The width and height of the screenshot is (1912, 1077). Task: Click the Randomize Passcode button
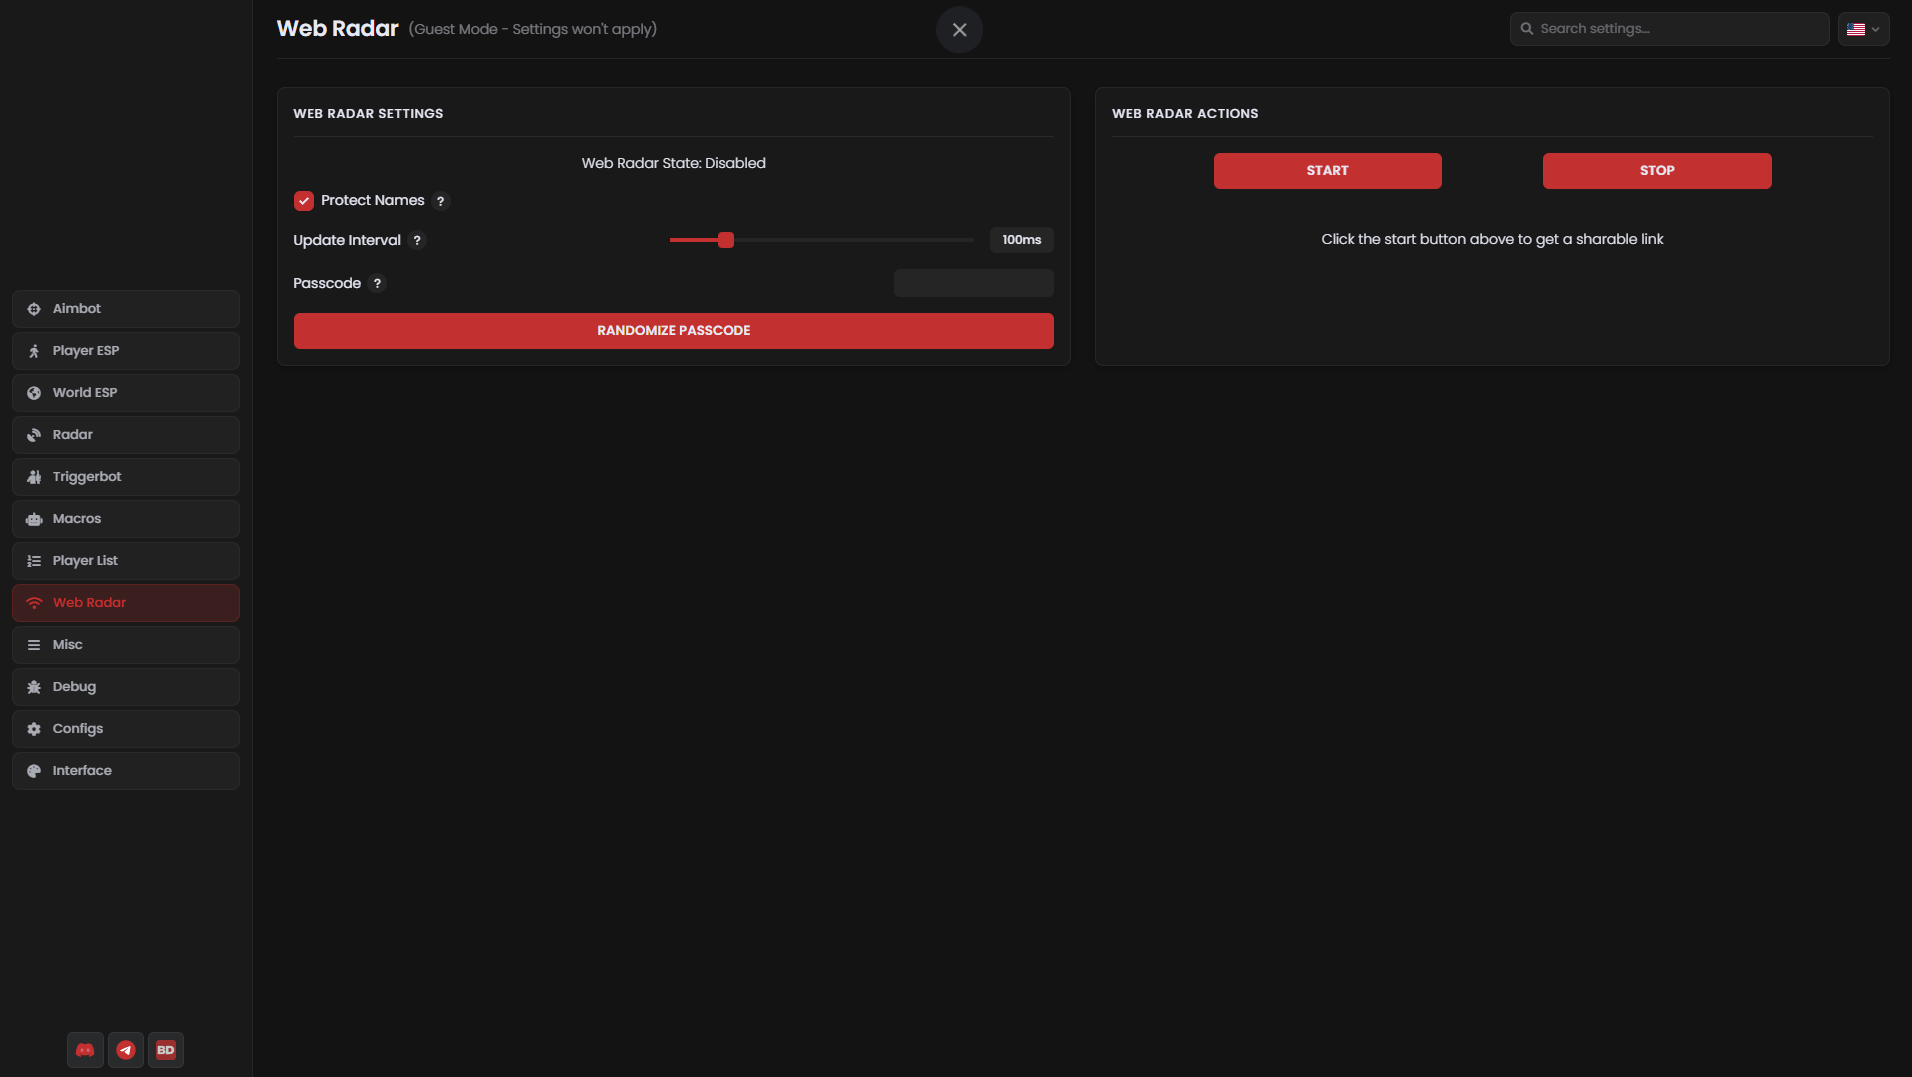673,331
